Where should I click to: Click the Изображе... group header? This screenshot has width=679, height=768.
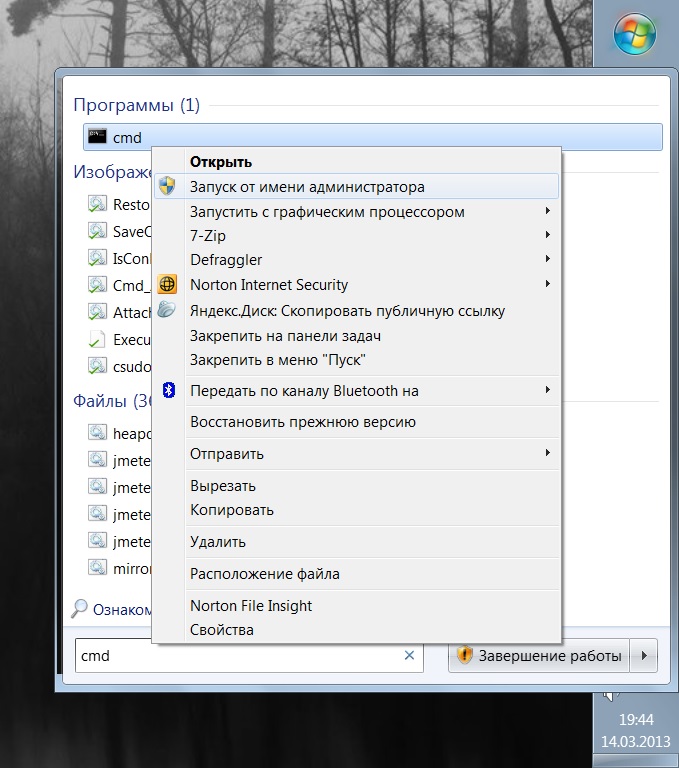(x=112, y=172)
